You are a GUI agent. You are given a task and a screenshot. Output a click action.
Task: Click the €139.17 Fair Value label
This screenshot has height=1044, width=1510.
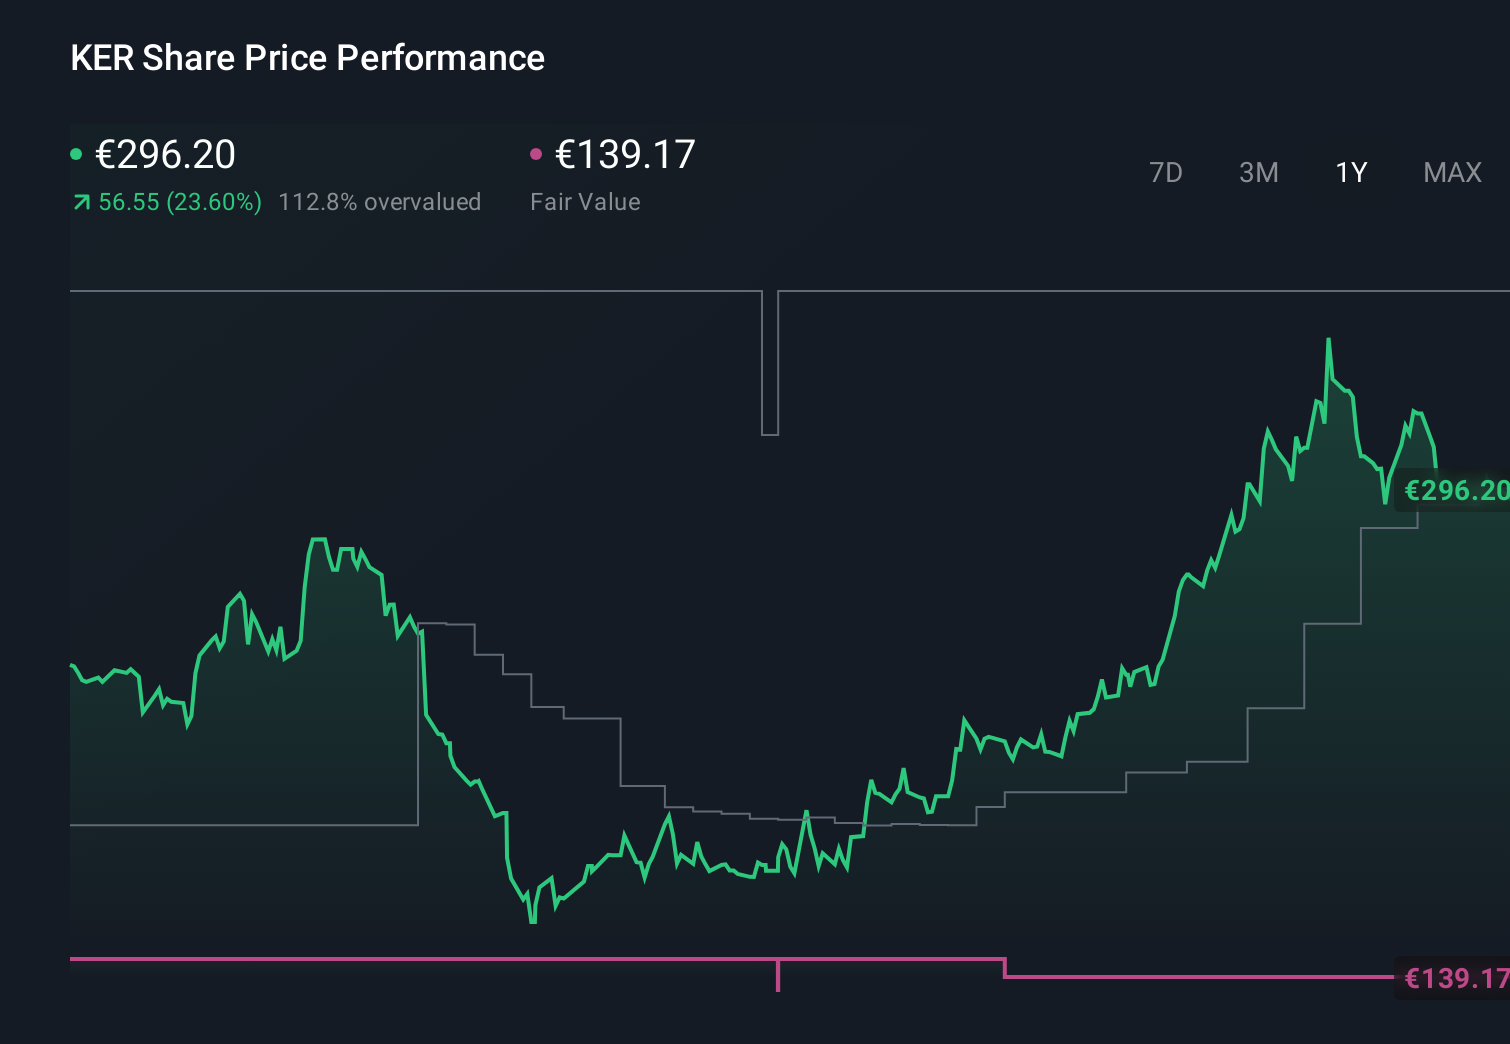(x=624, y=155)
